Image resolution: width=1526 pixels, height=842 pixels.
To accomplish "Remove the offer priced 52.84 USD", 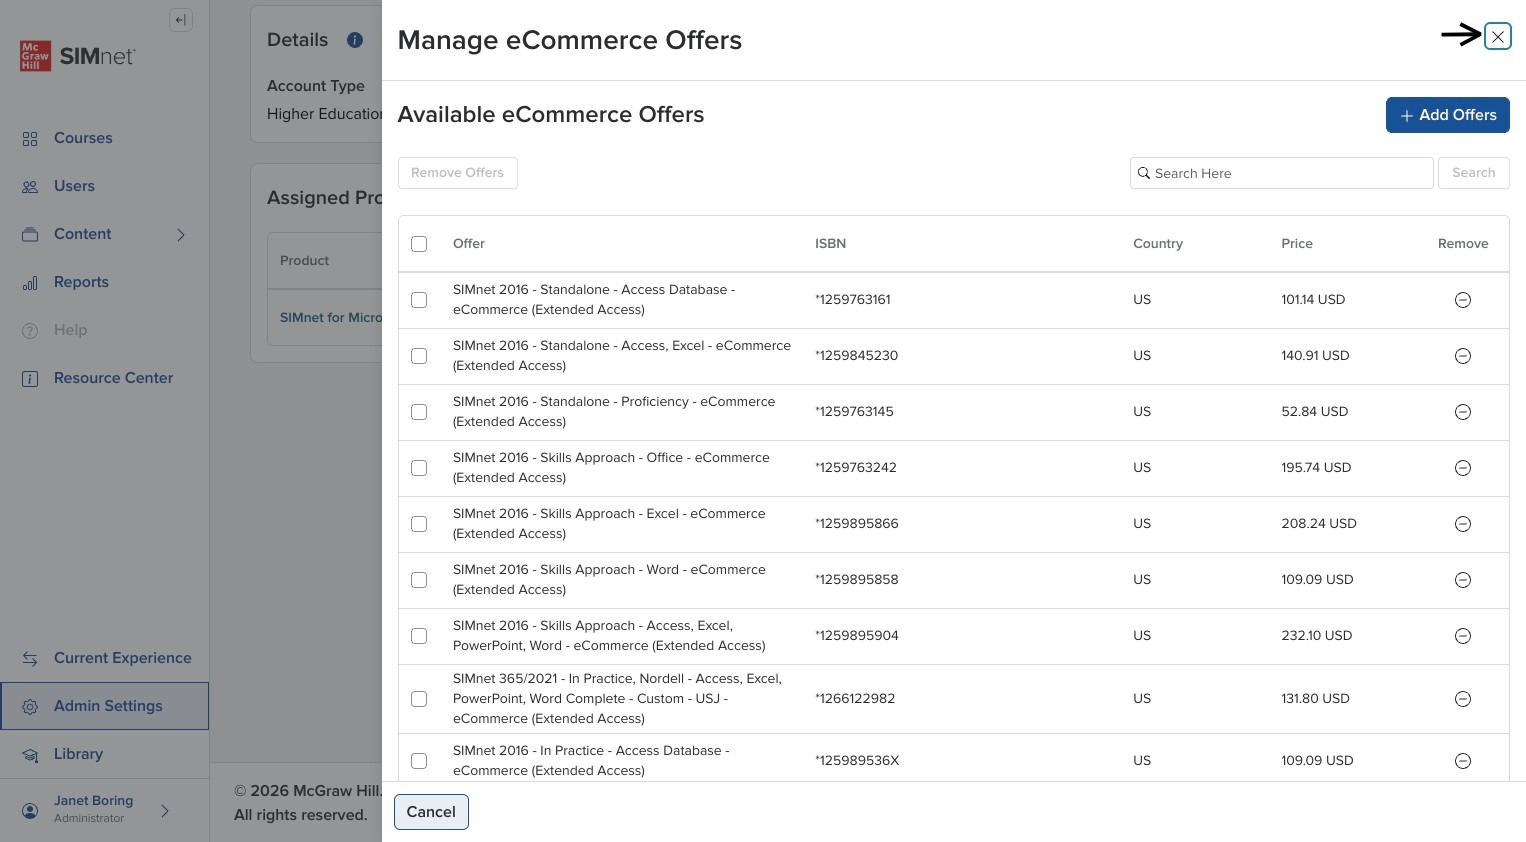I will (x=1462, y=412).
